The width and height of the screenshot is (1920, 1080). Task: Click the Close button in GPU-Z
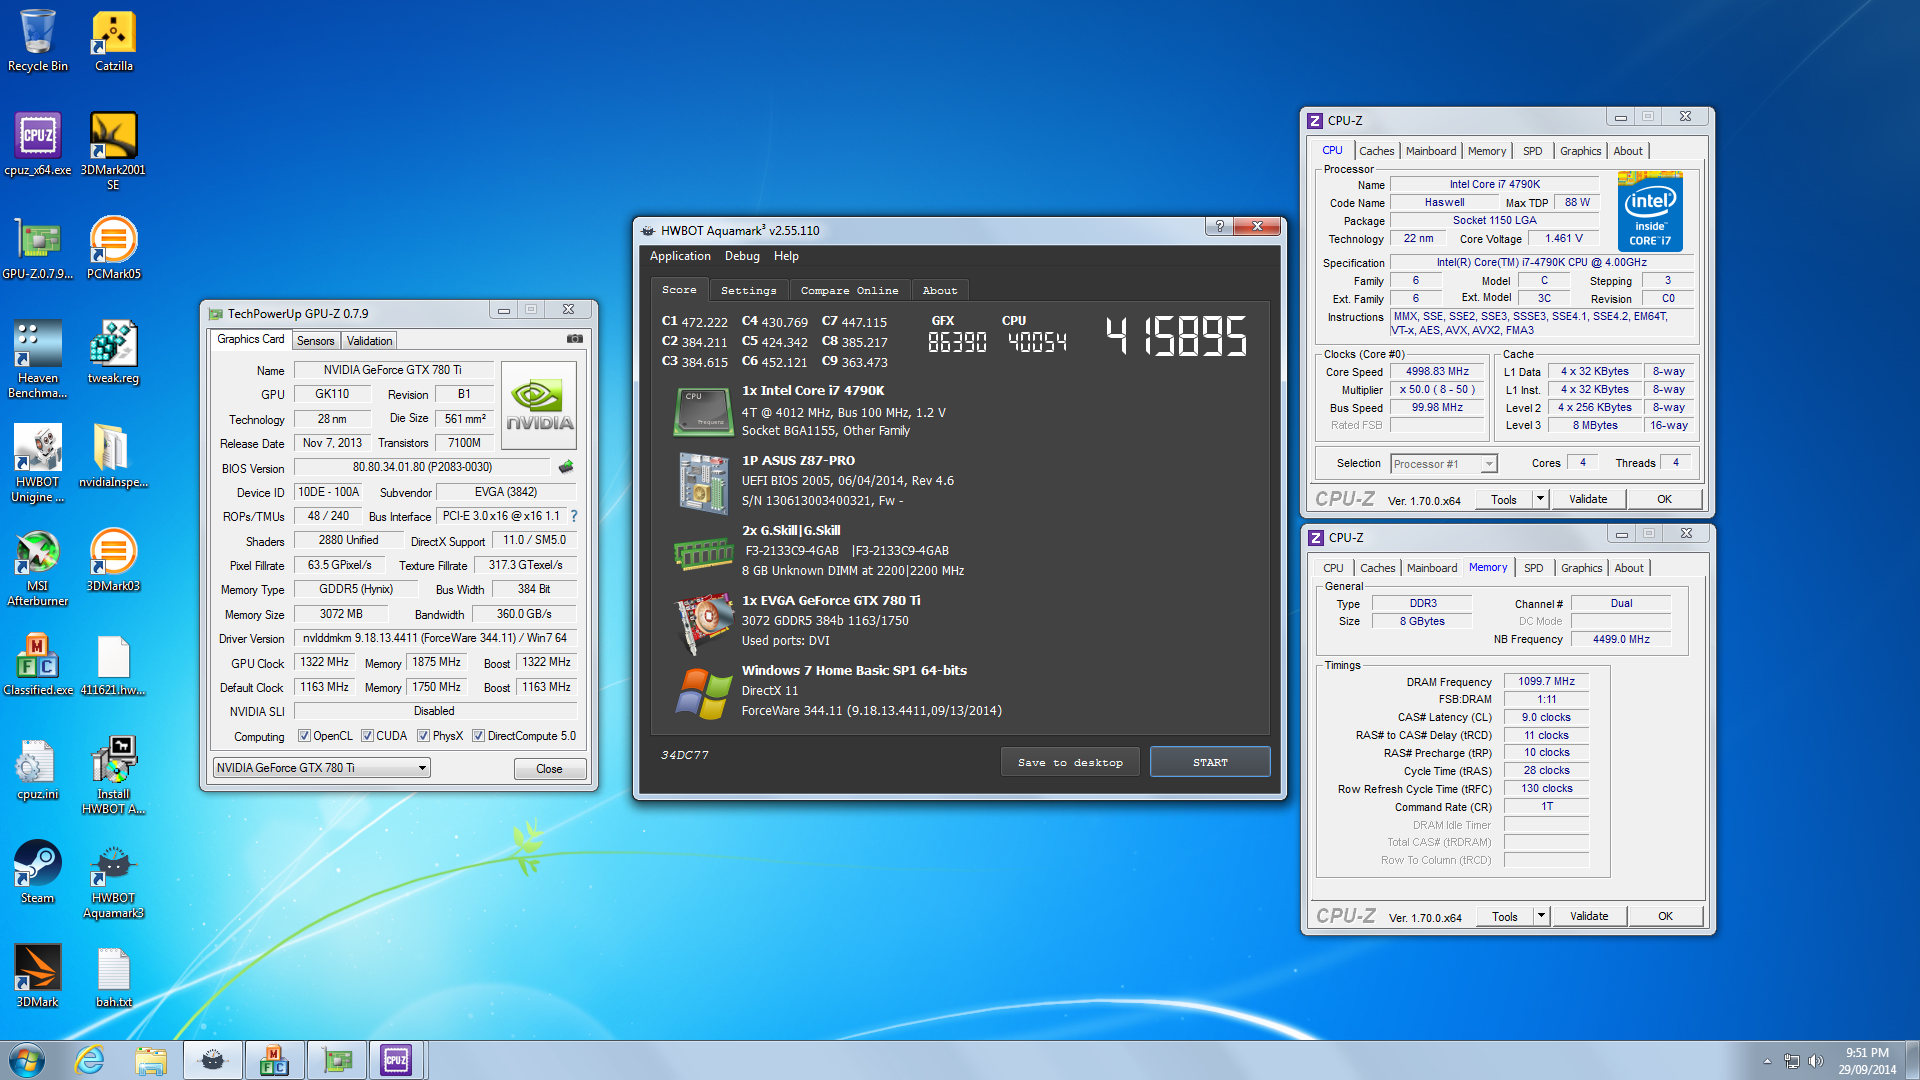[x=549, y=769]
